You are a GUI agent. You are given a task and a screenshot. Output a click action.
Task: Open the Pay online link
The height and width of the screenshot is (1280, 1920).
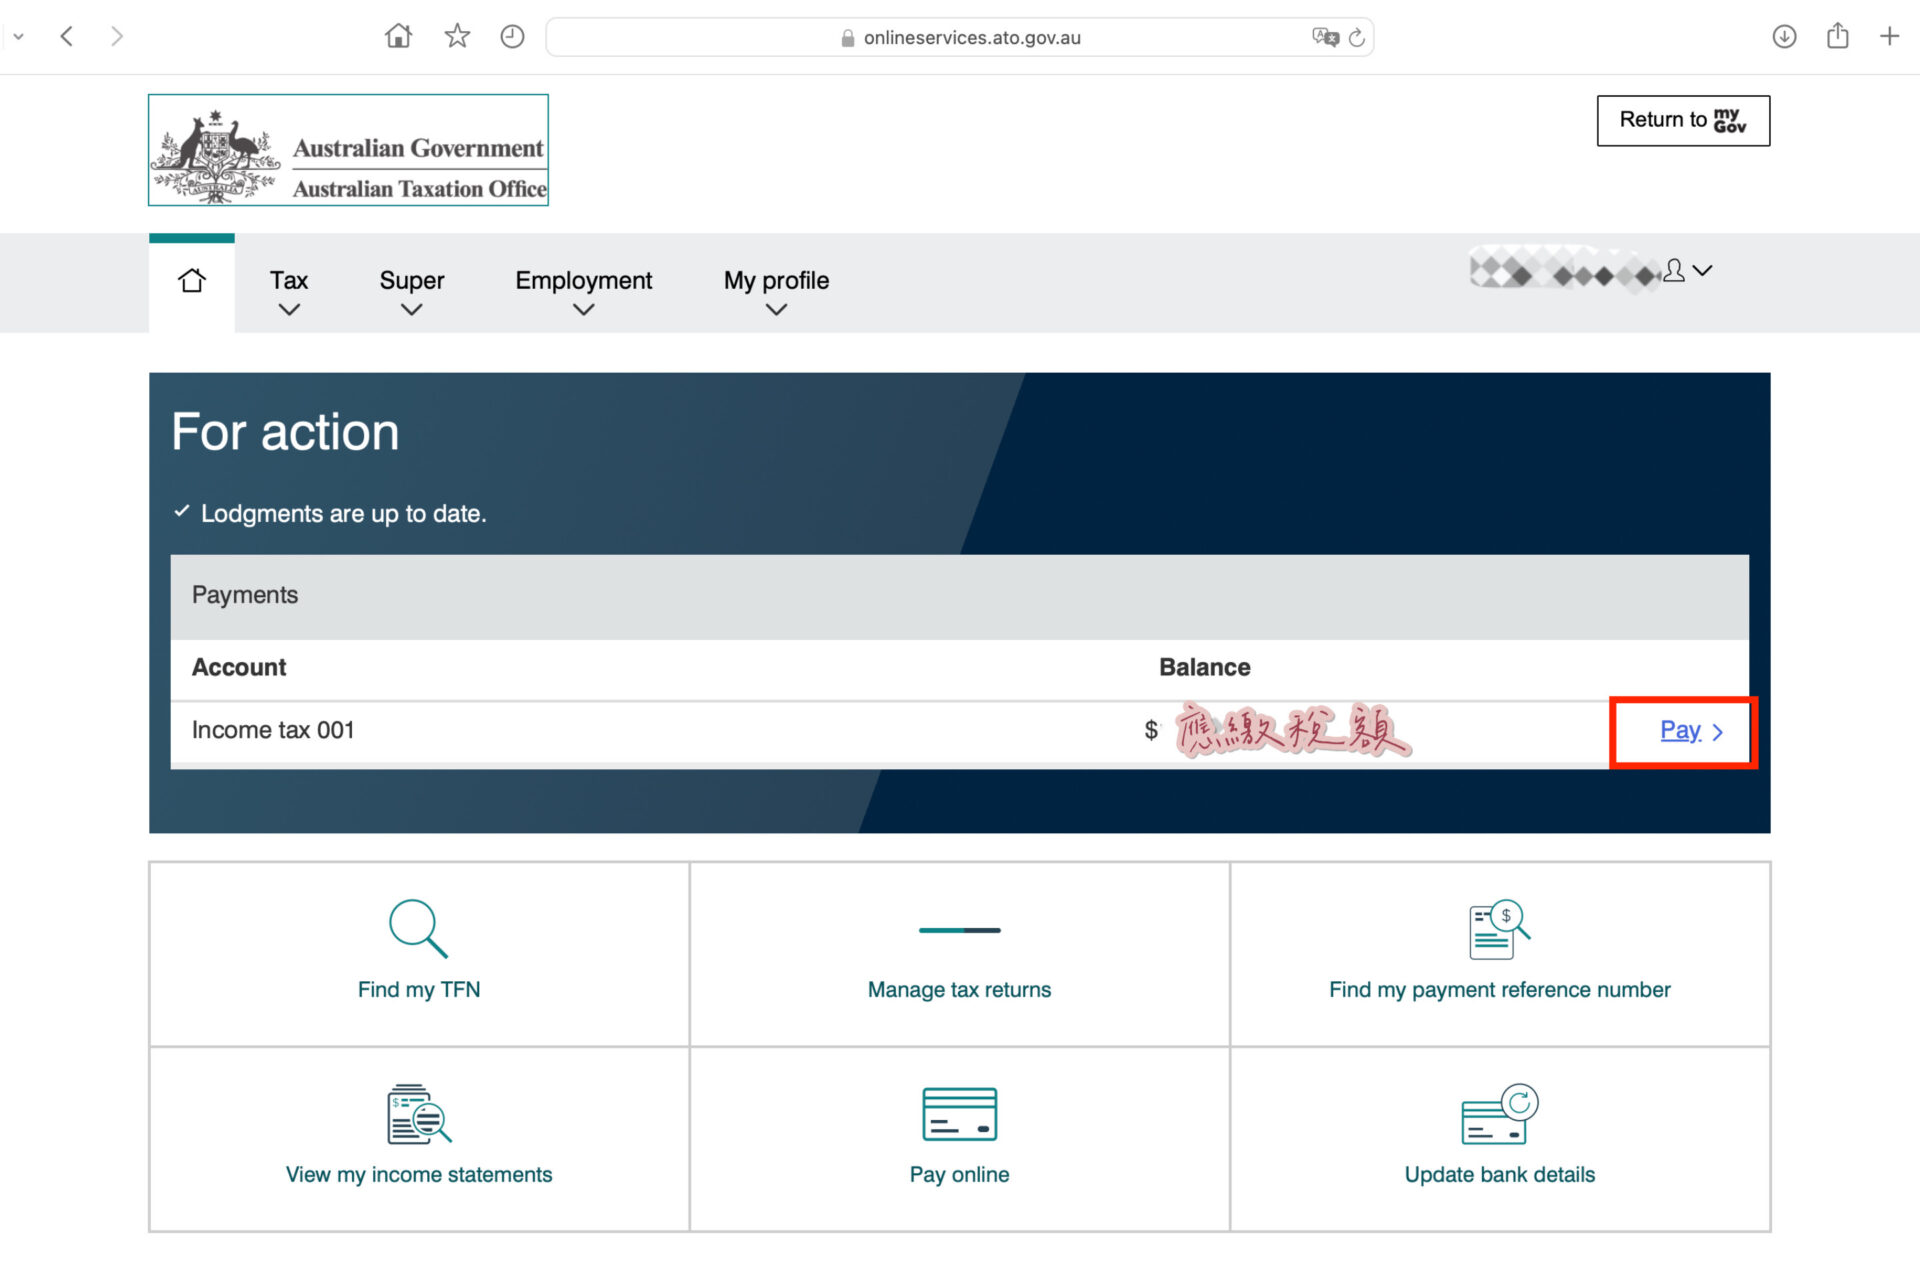(x=959, y=1175)
